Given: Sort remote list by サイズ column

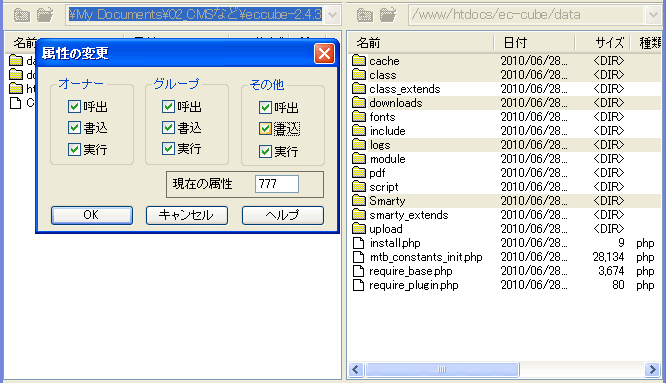Looking at the screenshot, I should click(x=602, y=42).
